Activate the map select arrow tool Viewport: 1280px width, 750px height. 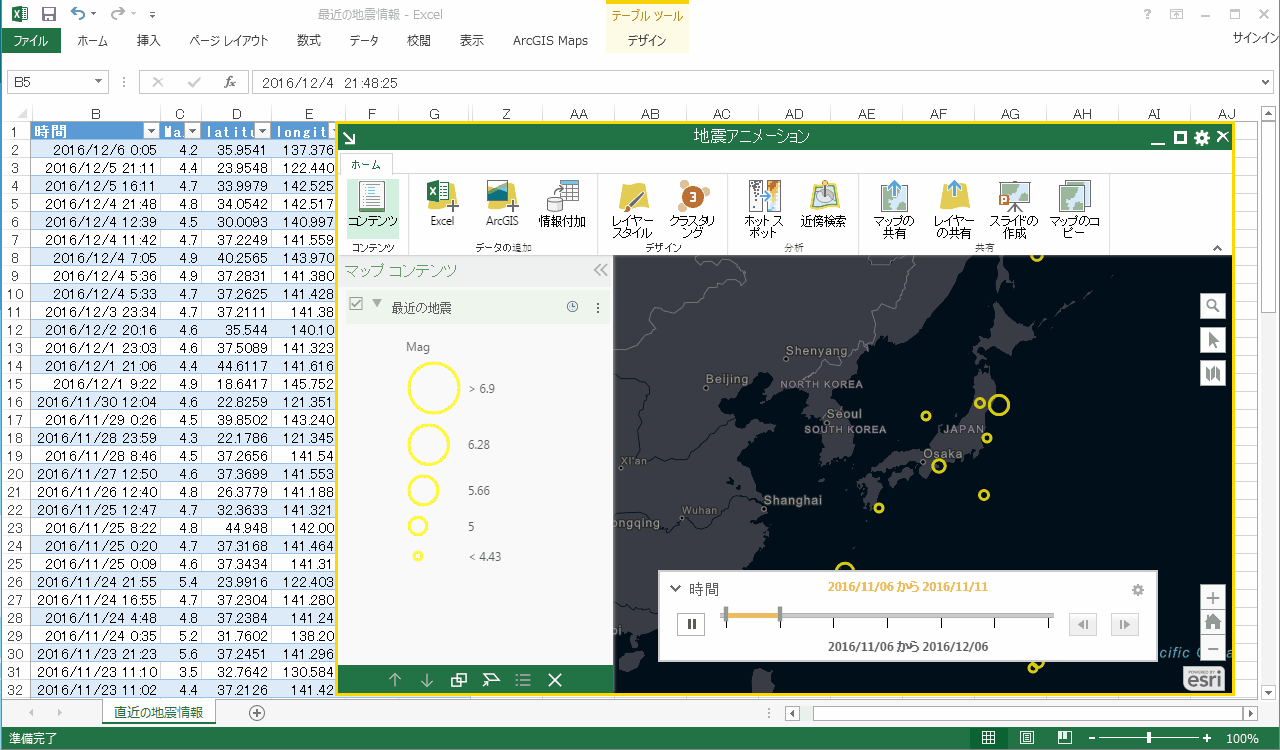coord(1213,340)
